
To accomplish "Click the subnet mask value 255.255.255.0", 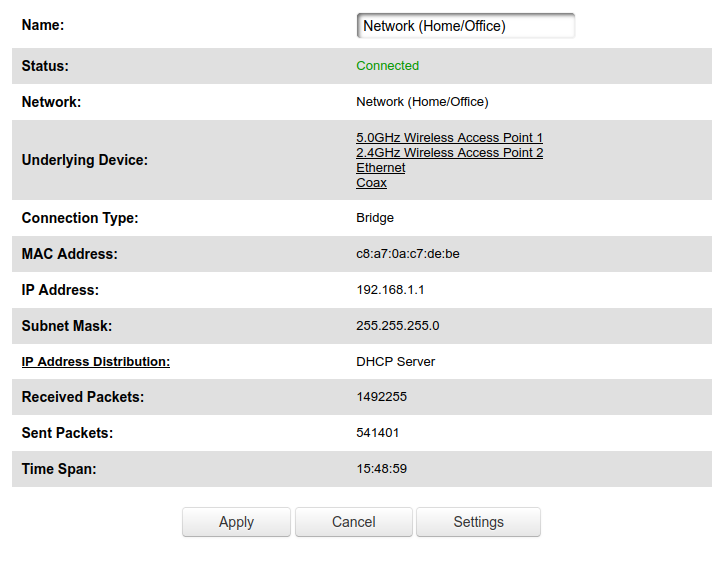I will (397, 326).
